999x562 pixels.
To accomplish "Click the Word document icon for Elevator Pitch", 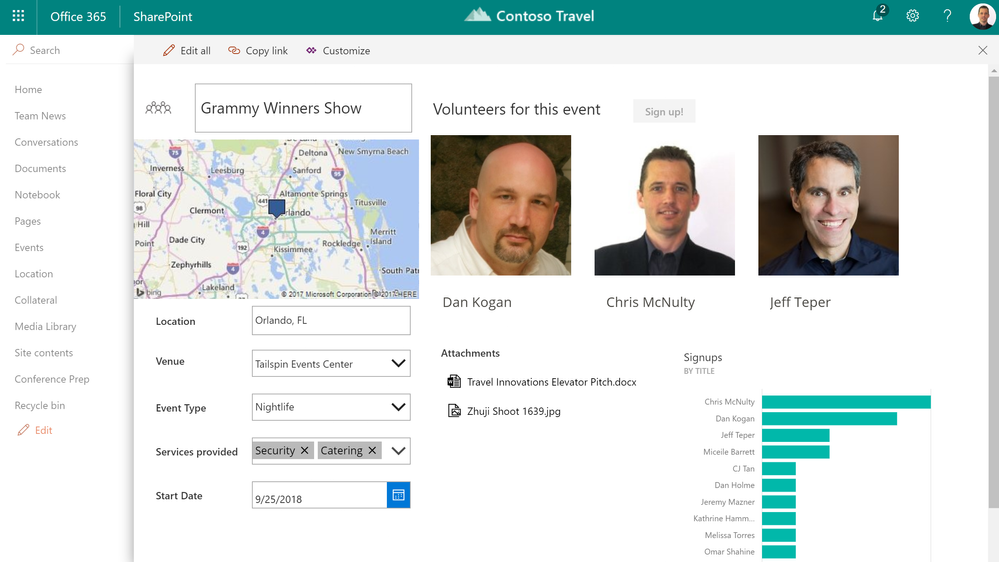I will point(454,382).
